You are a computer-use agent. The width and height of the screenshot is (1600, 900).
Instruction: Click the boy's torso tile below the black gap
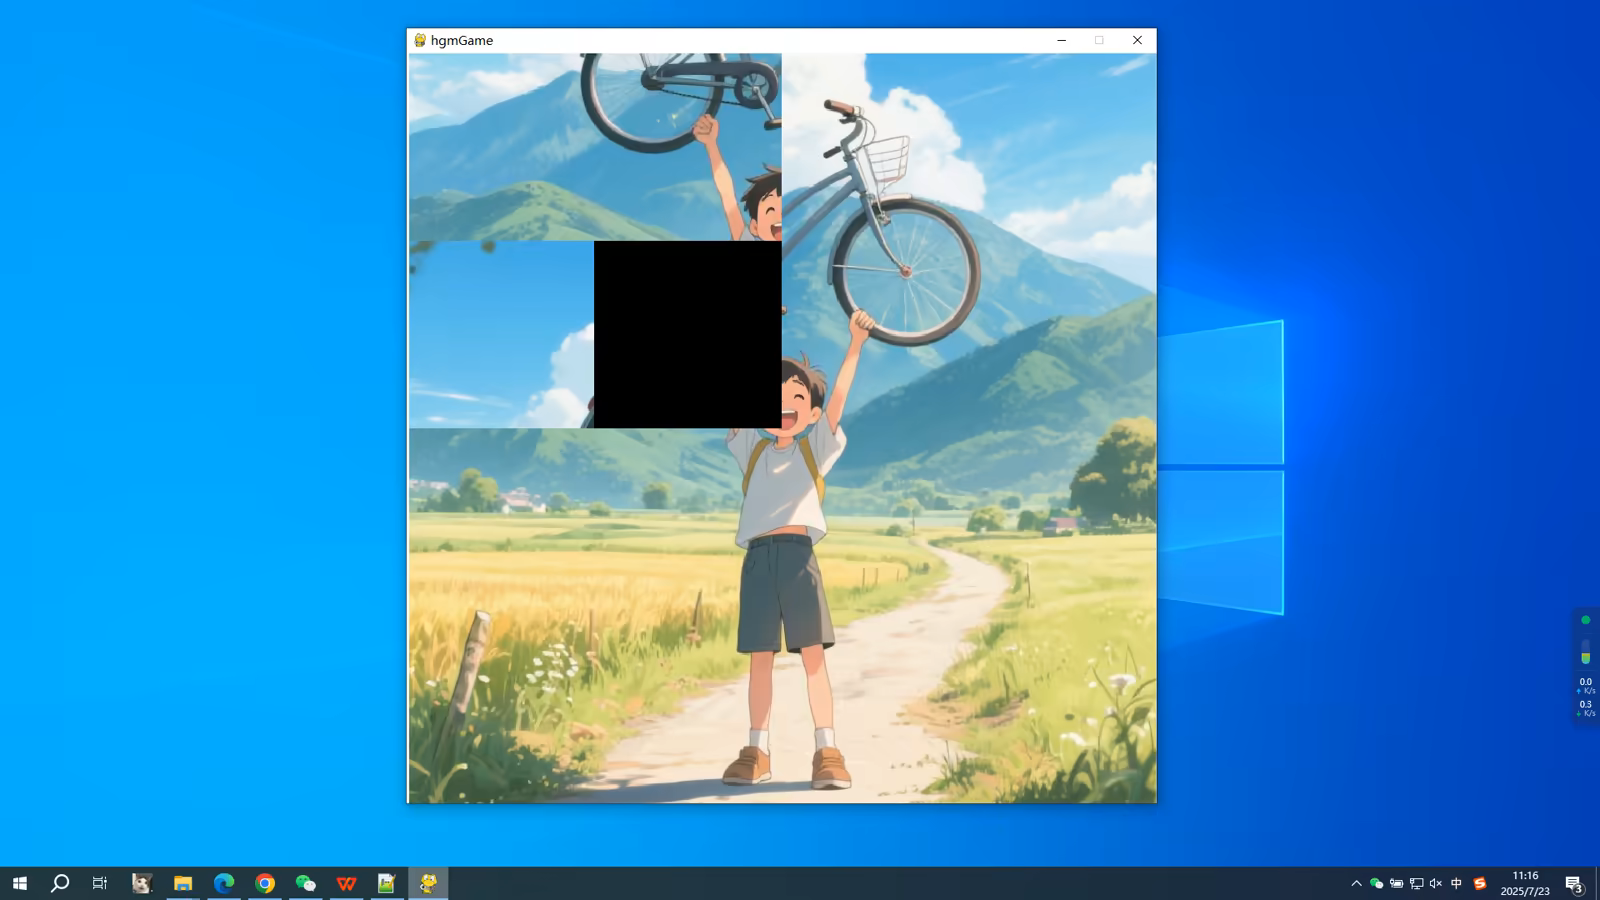point(688,521)
